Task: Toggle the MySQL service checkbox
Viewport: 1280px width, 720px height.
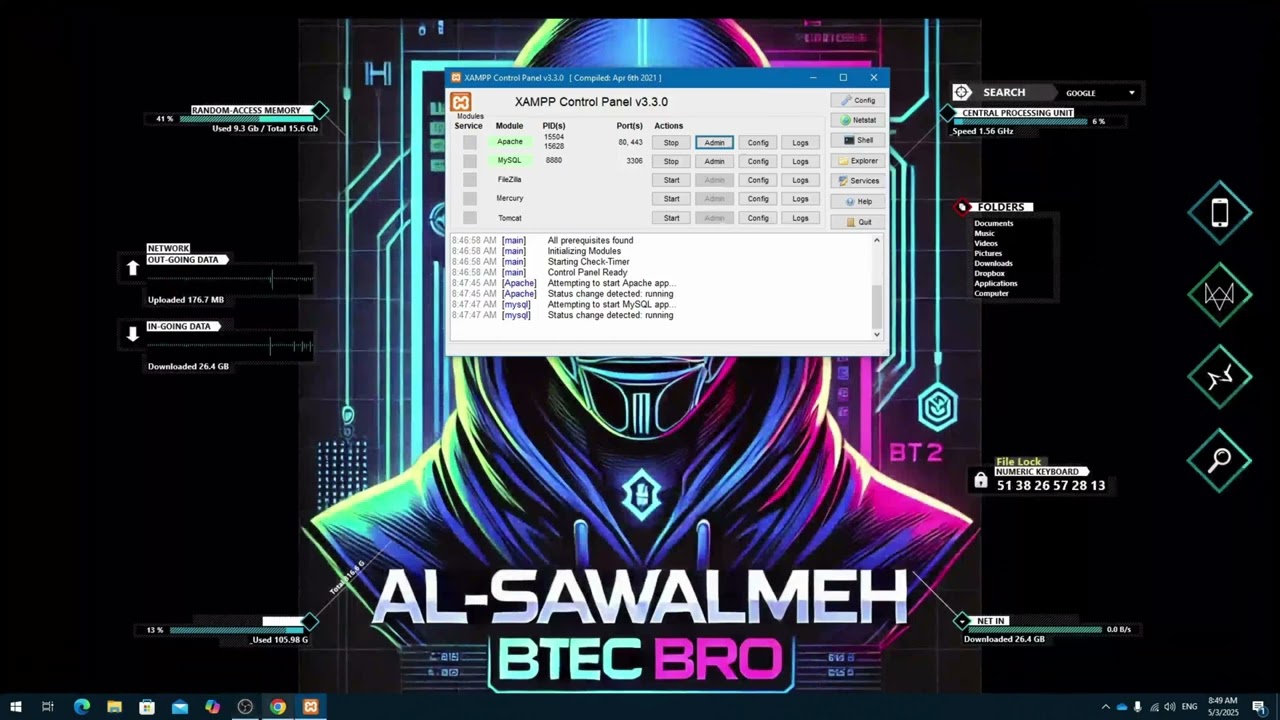Action: (x=470, y=161)
